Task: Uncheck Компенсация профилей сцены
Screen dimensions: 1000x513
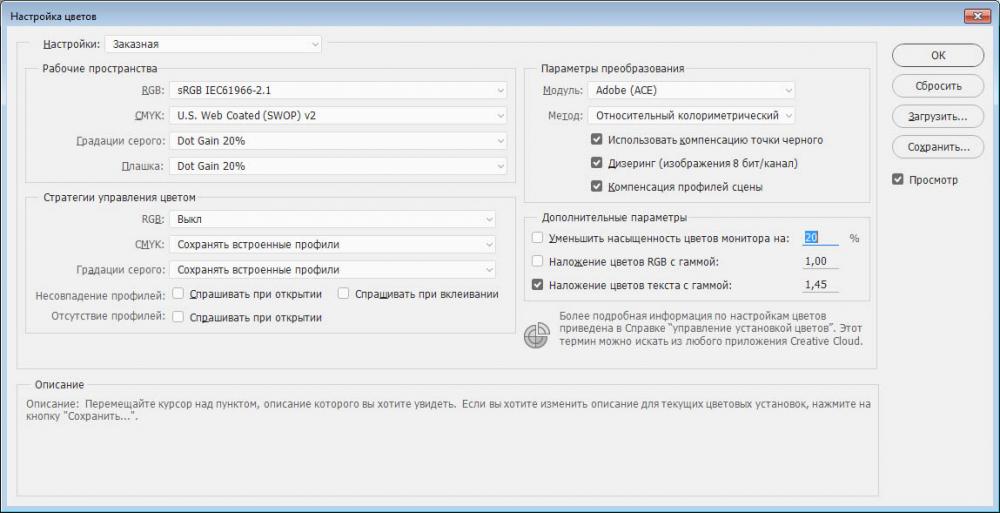Action: point(597,186)
